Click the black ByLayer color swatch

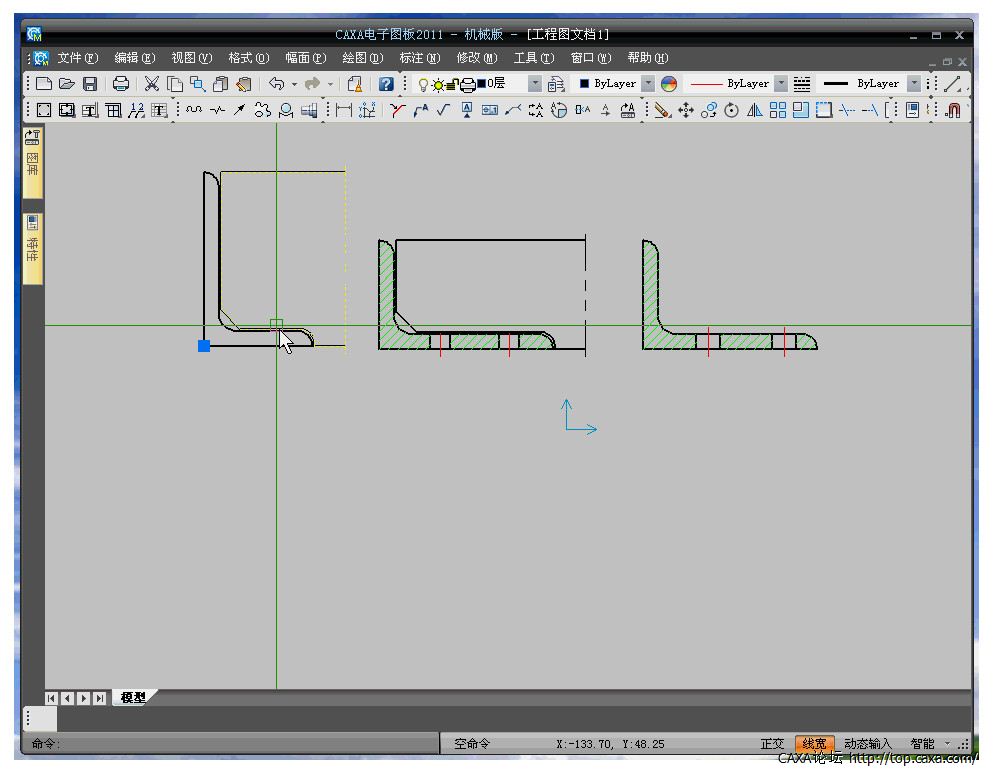click(x=585, y=84)
